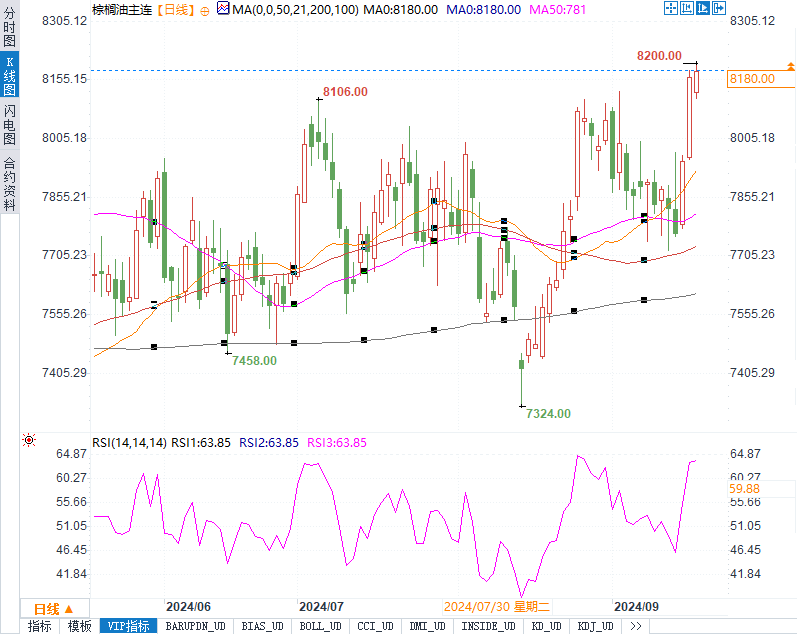Apply the KD_UD indicator
Image resolution: width=797 pixels, height=634 pixels.
546,626
